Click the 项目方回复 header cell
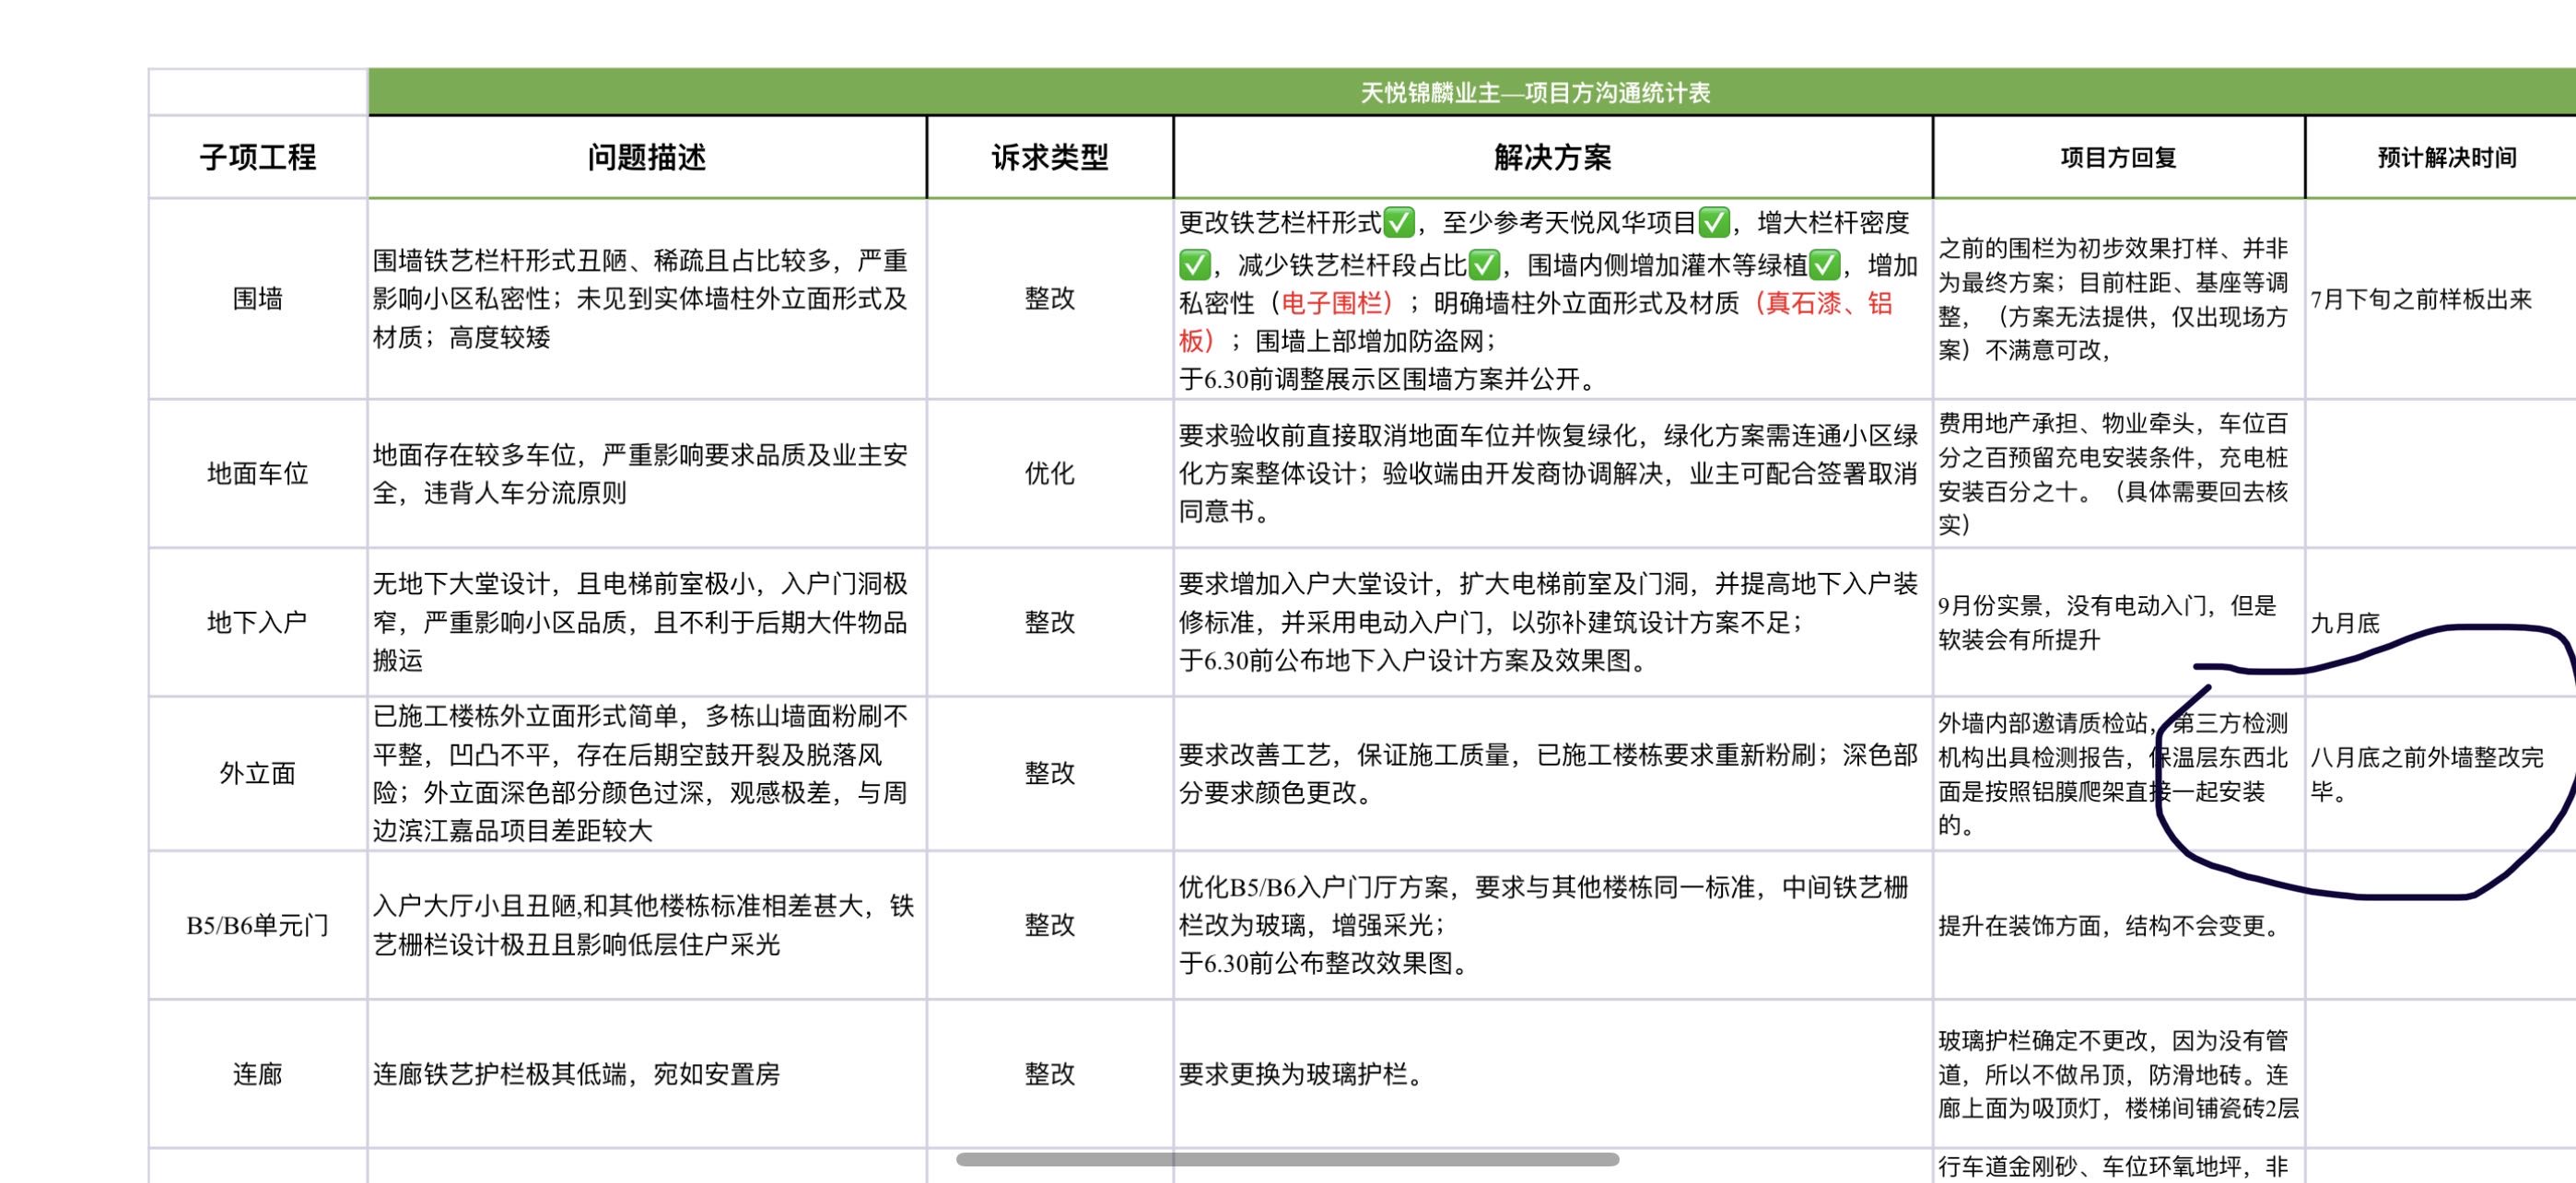This screenshot has height=1183, width=2576. pos(2118,157)
